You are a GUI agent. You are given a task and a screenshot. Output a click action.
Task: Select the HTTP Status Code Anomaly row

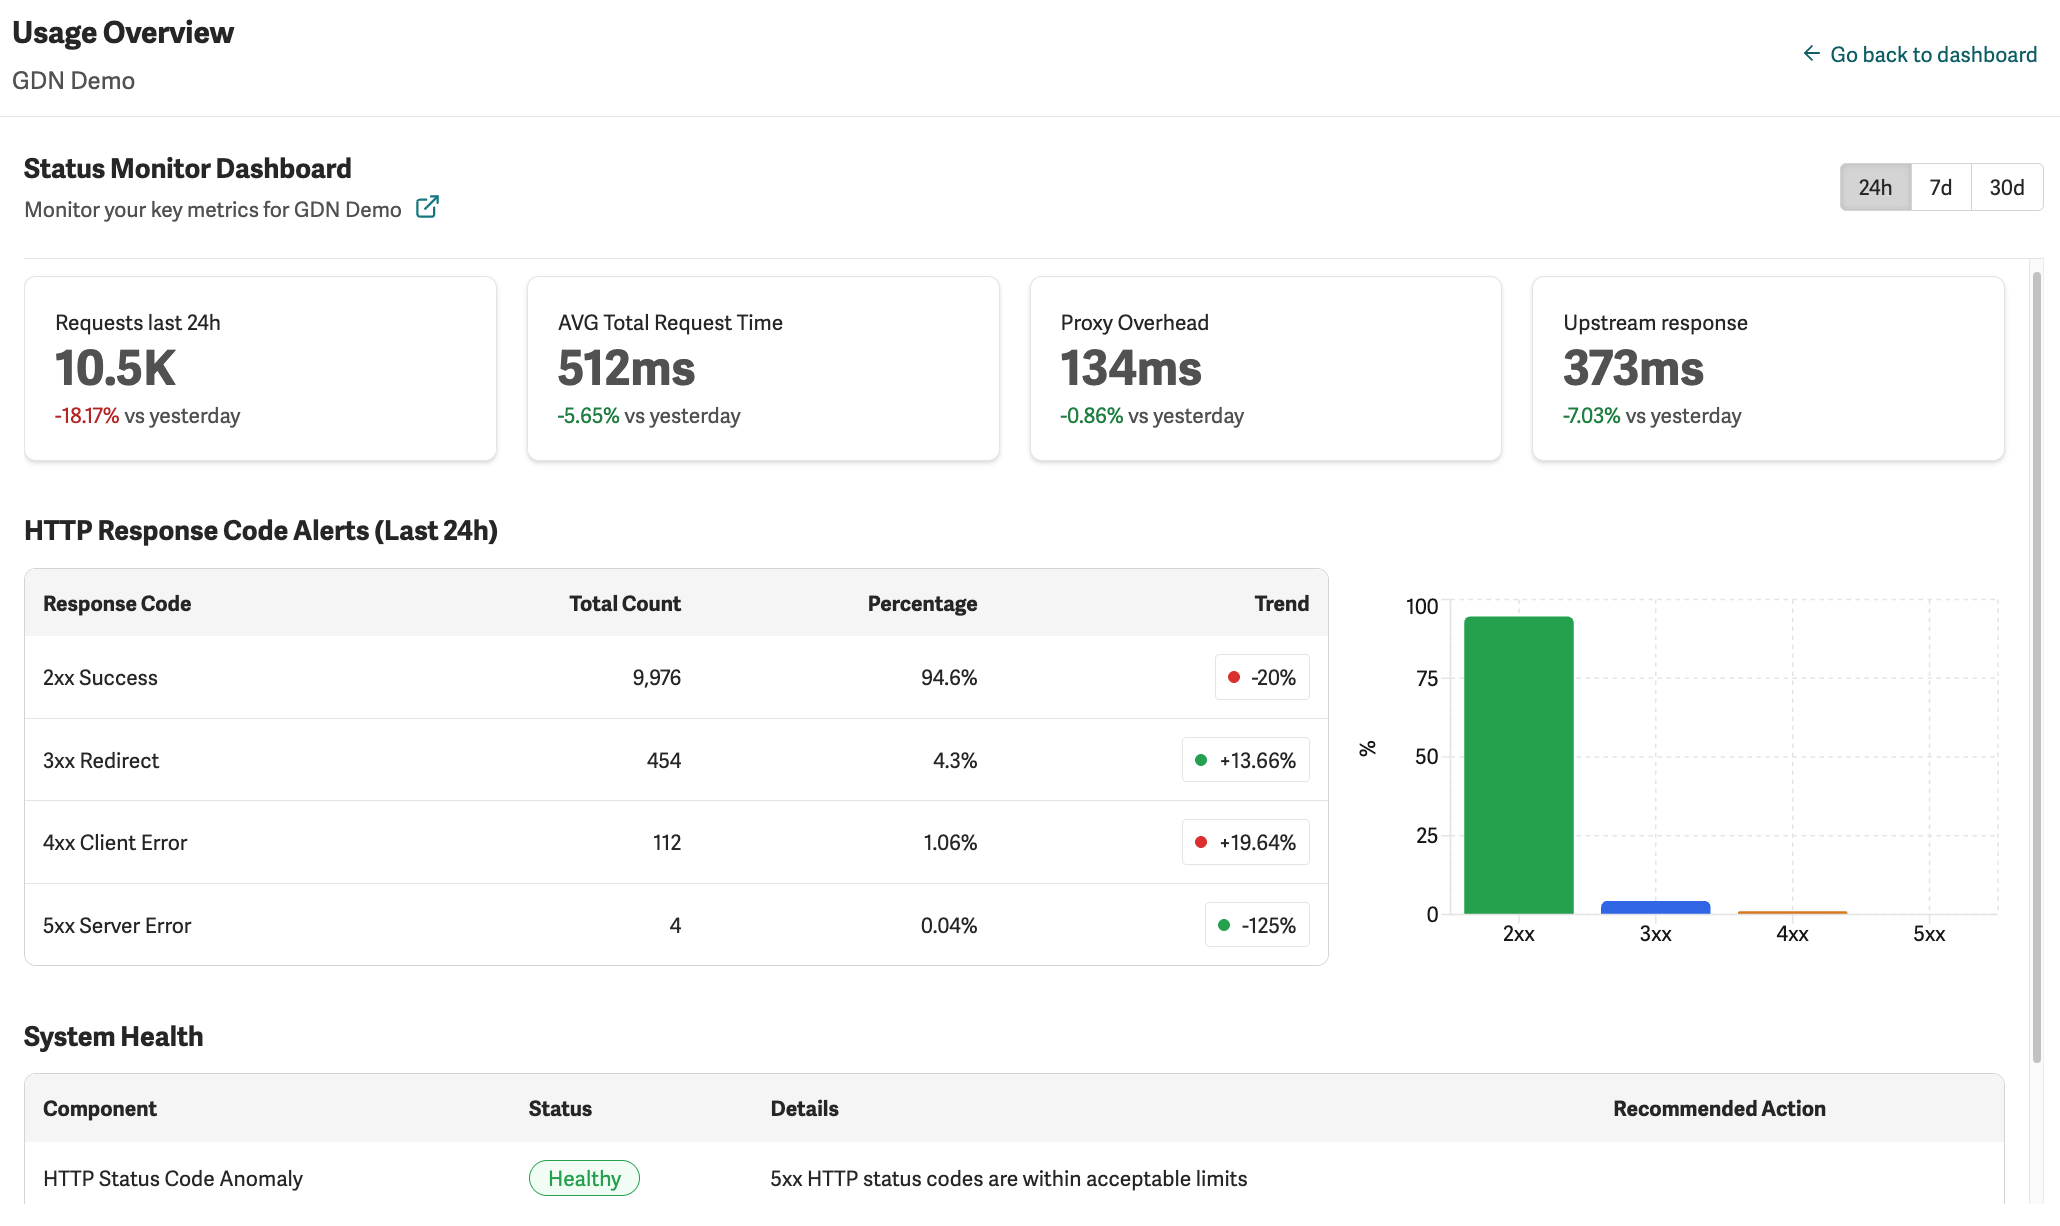[173, 1178]
